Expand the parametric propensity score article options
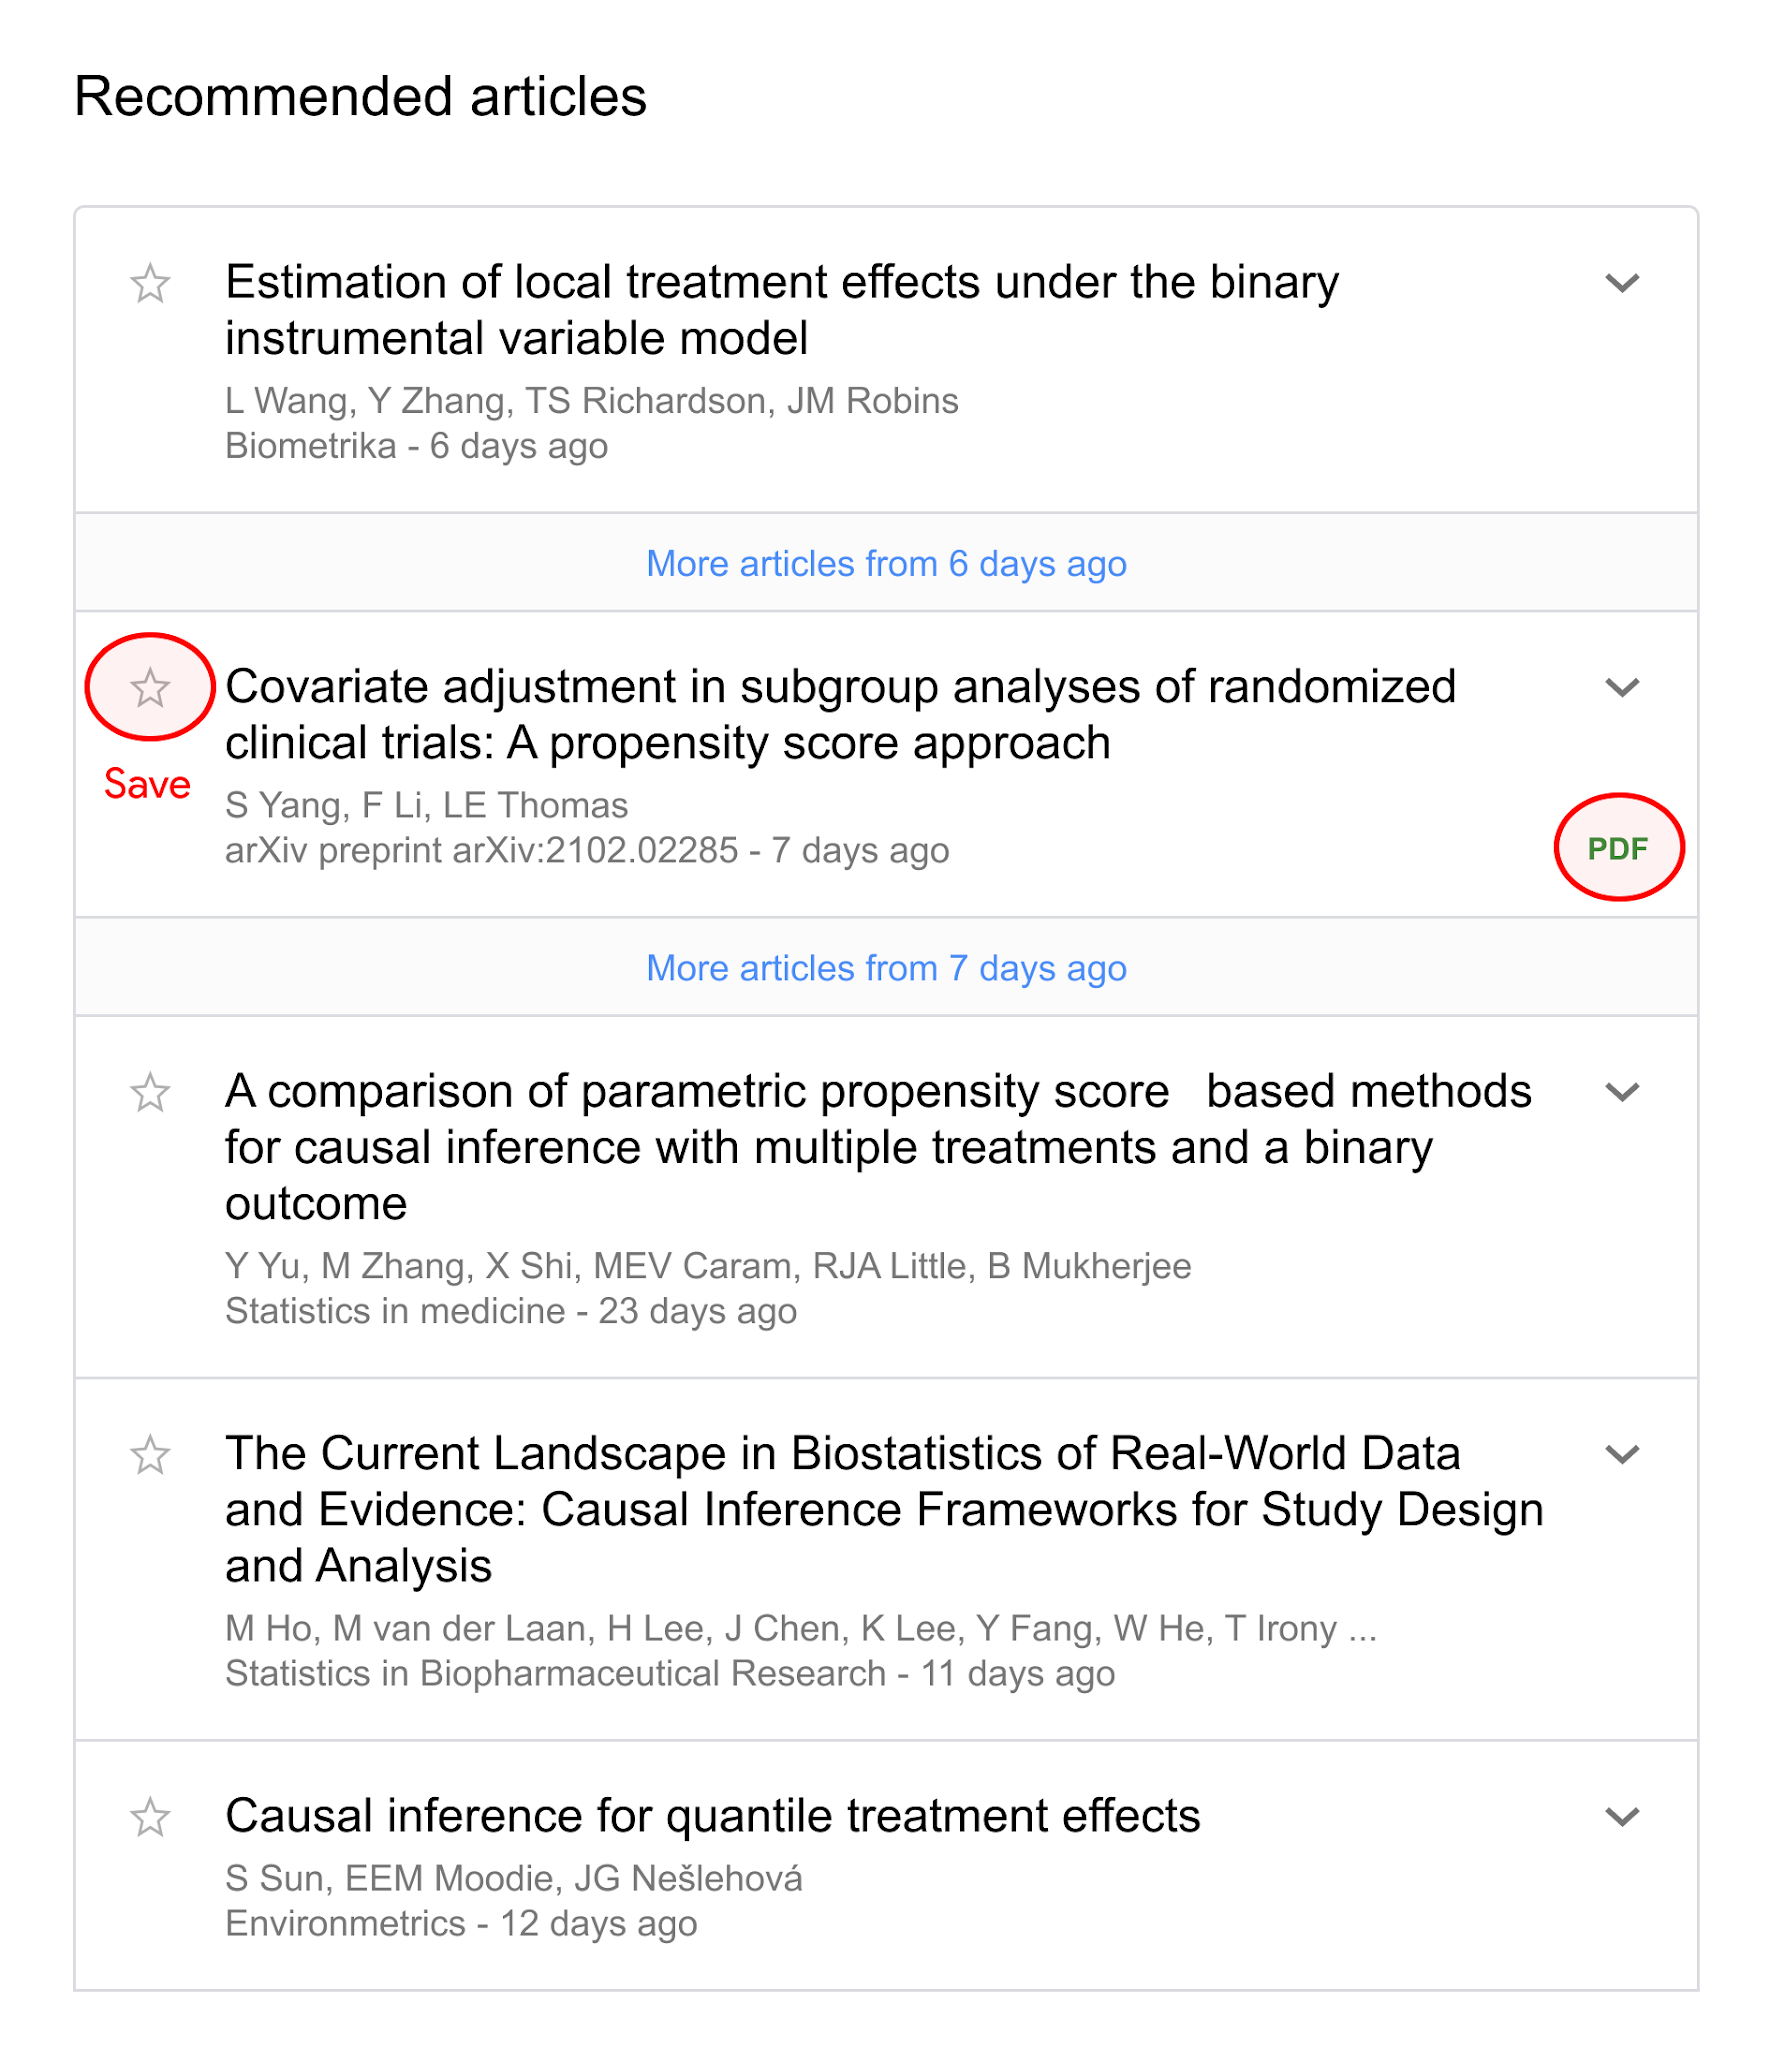This screenshot has height=2048, width=1770. click(x=1622, y=1092)
